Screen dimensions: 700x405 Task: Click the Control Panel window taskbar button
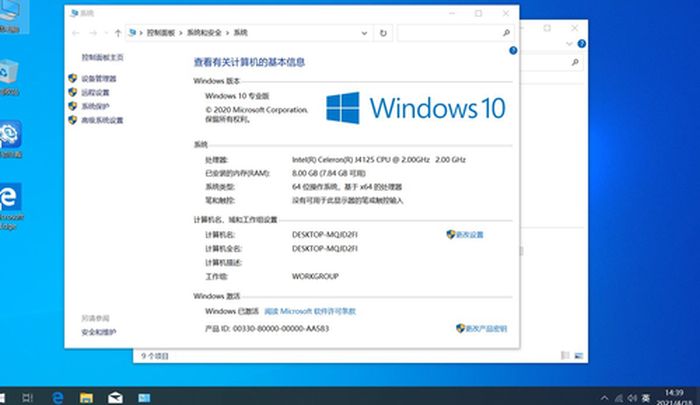(144, 397)
